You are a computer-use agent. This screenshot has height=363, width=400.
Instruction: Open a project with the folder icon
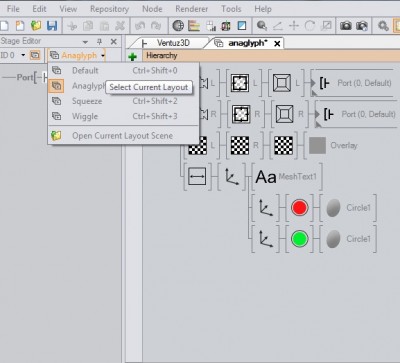36,26
